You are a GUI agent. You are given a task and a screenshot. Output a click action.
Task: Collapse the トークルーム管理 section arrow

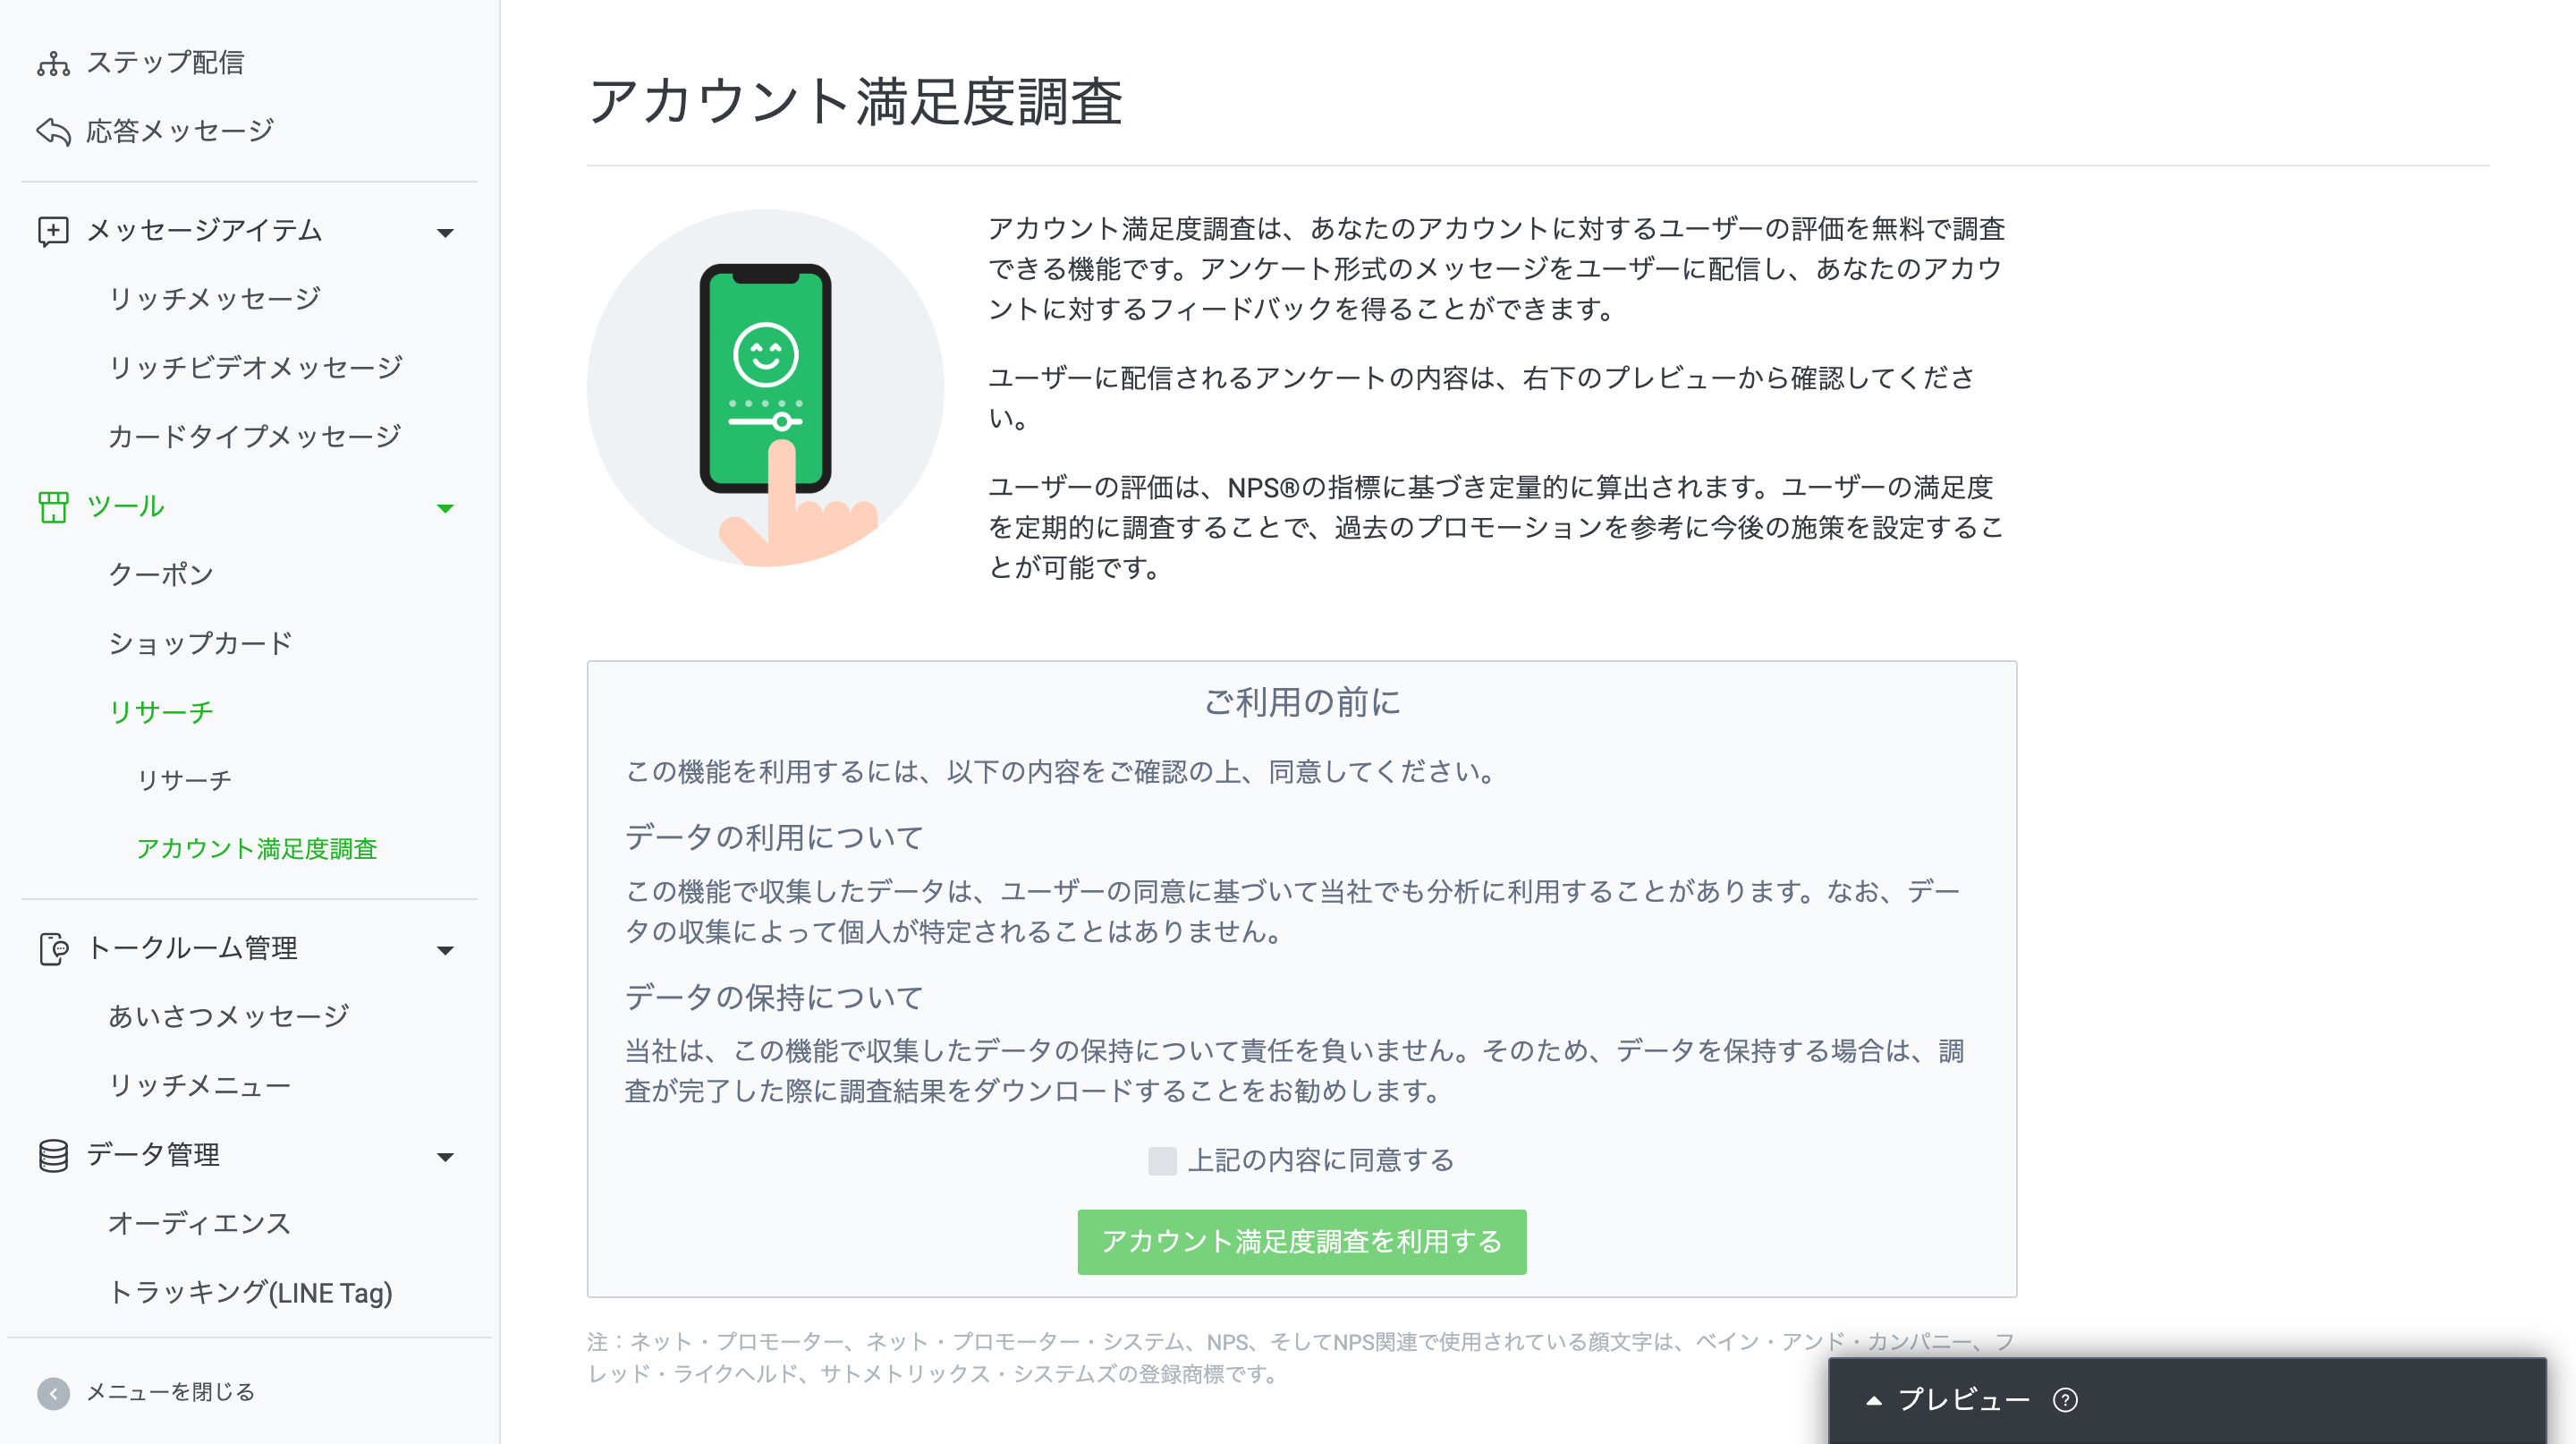point(445,950)
